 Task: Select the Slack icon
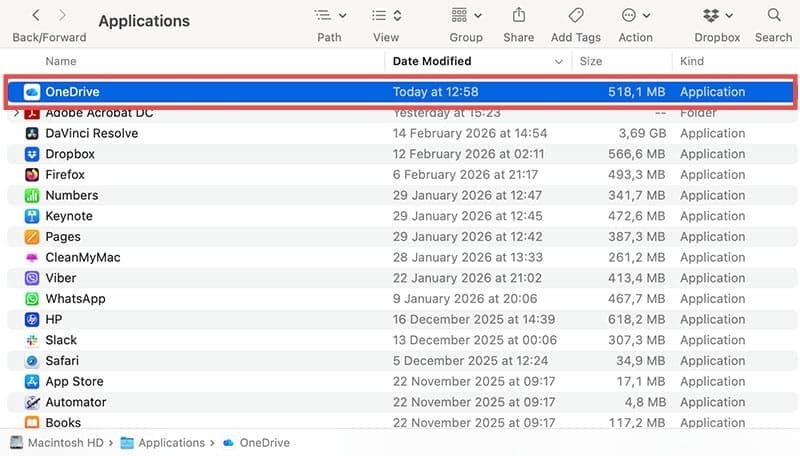32,340
